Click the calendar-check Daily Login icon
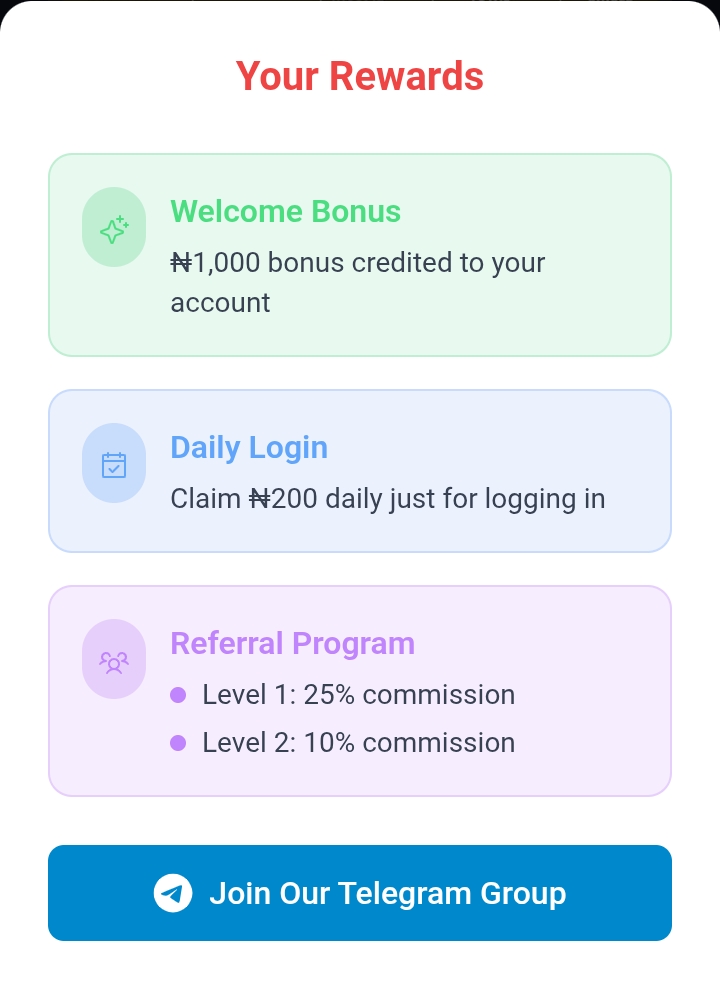 114,465
